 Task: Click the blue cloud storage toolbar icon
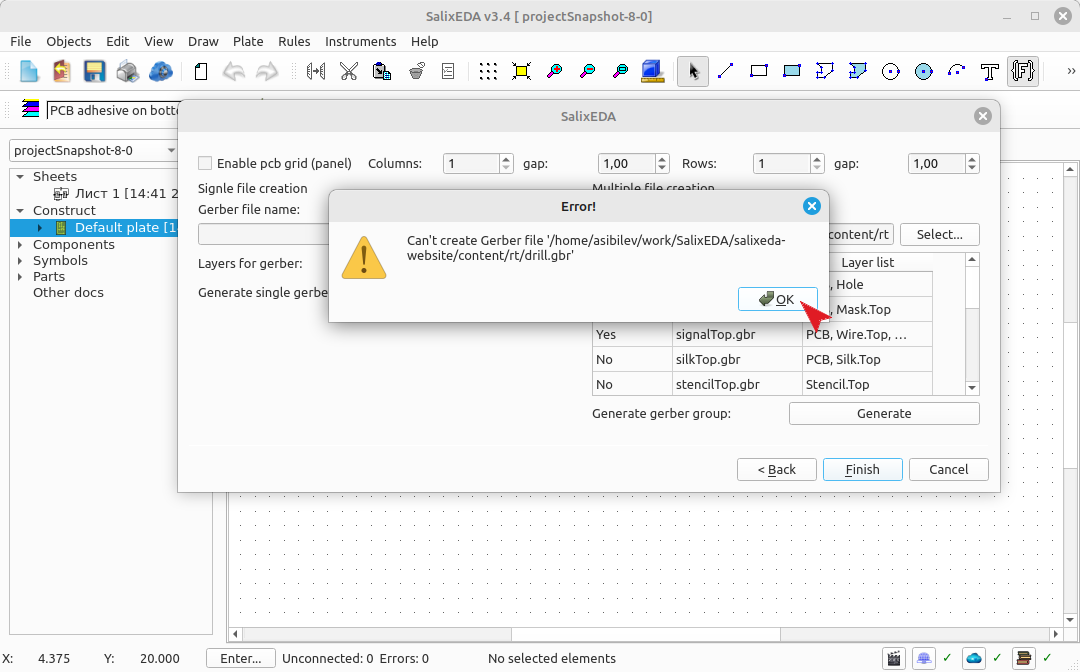click(x=160, y=72)
